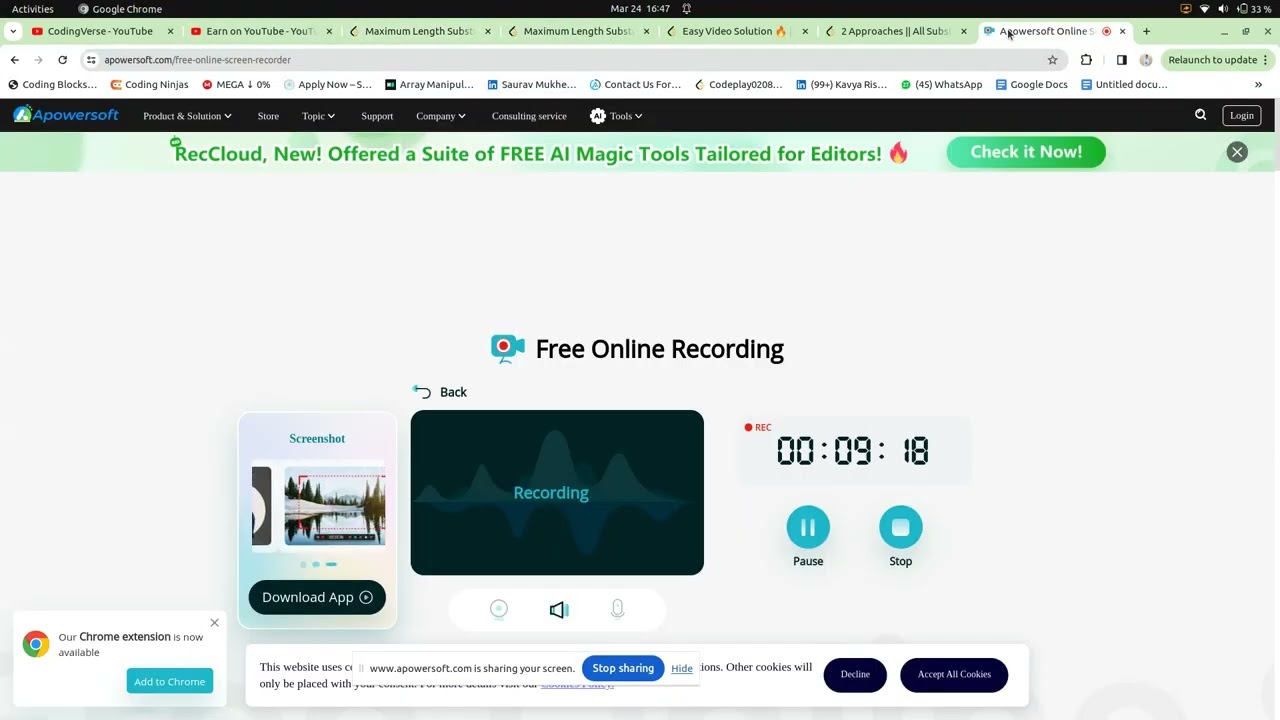Open the Array Manipul... bookmark
The image size is (1280, 720).
point(429,85)
